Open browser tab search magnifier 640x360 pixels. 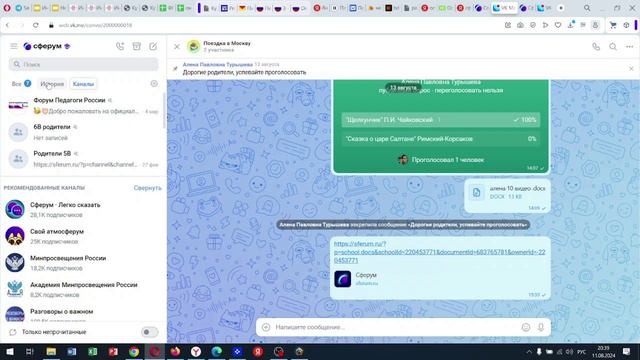pyautogui.click(x=587, y=8)
